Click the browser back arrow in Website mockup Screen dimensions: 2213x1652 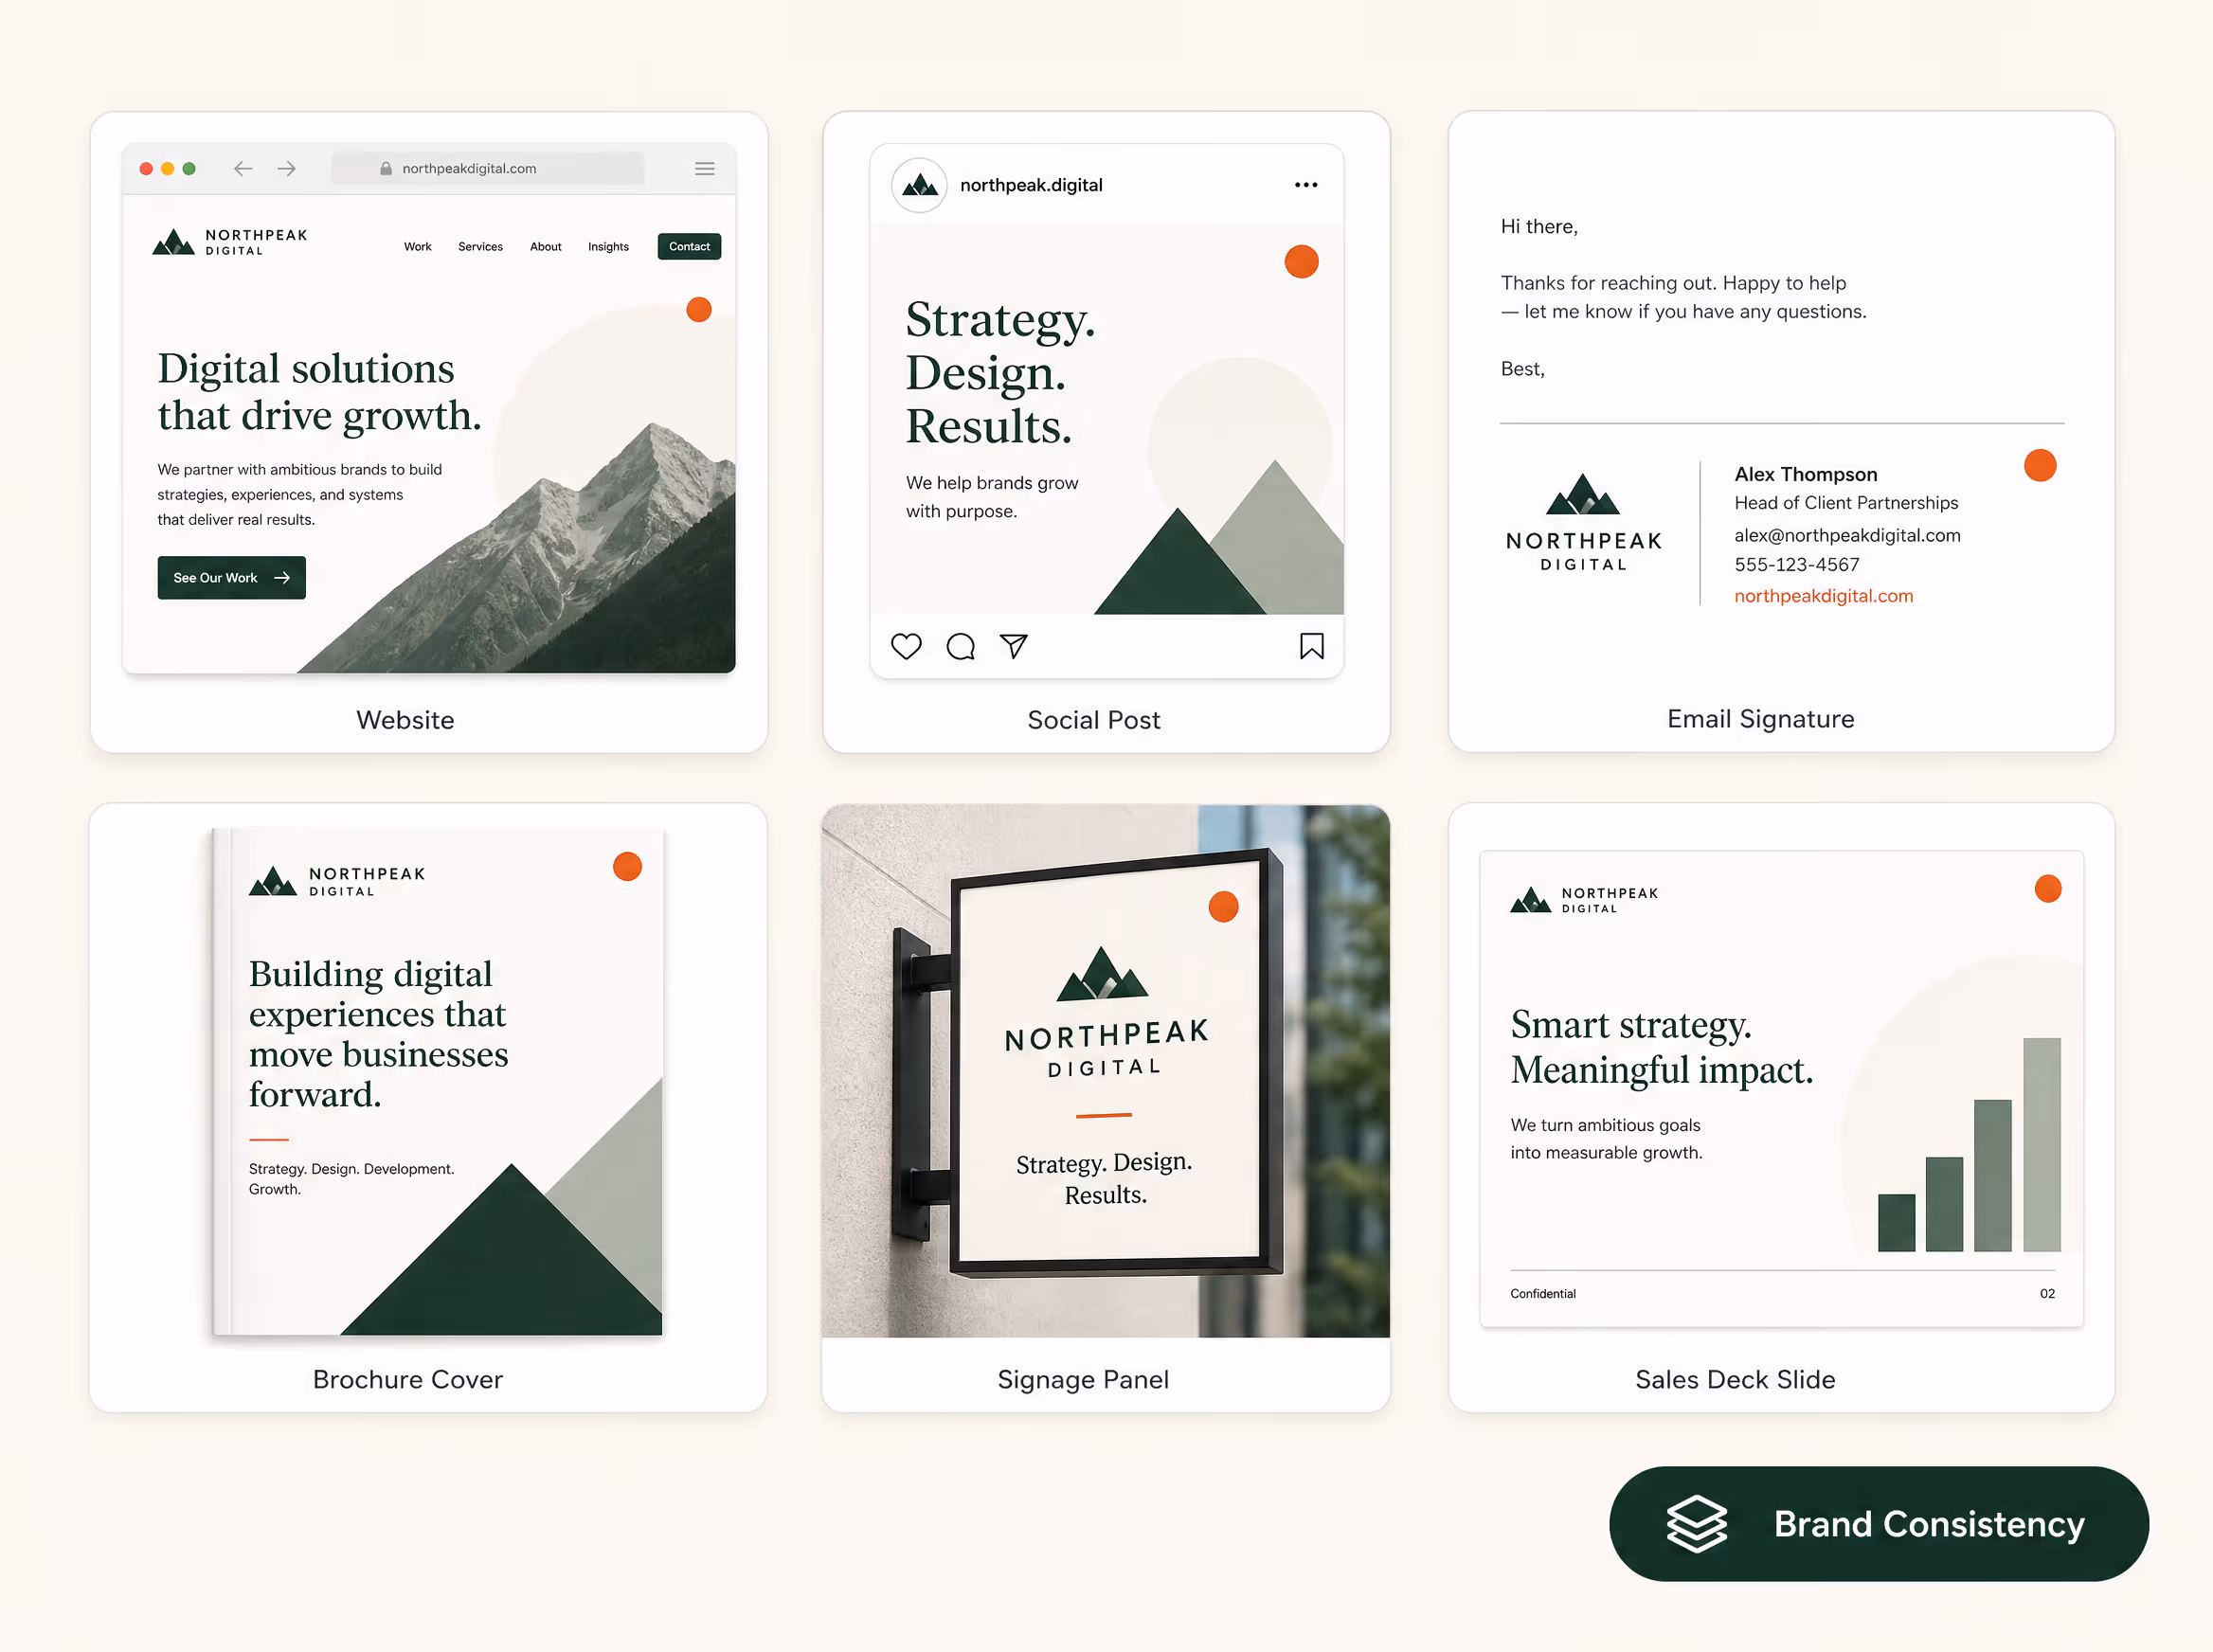[243, 168]
